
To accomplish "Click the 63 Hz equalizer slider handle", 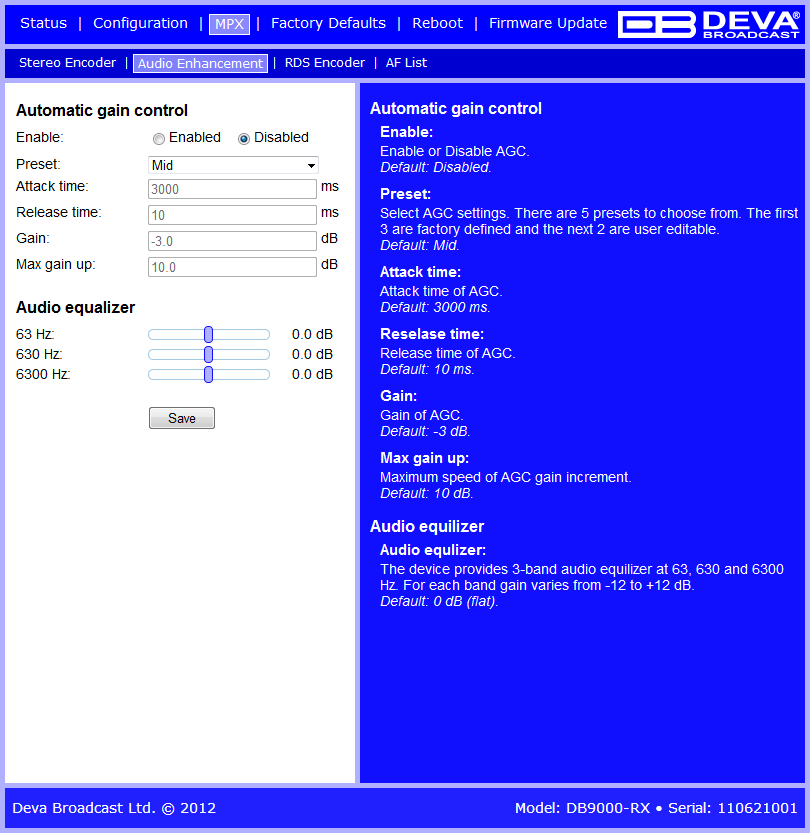I will point(209,334).
